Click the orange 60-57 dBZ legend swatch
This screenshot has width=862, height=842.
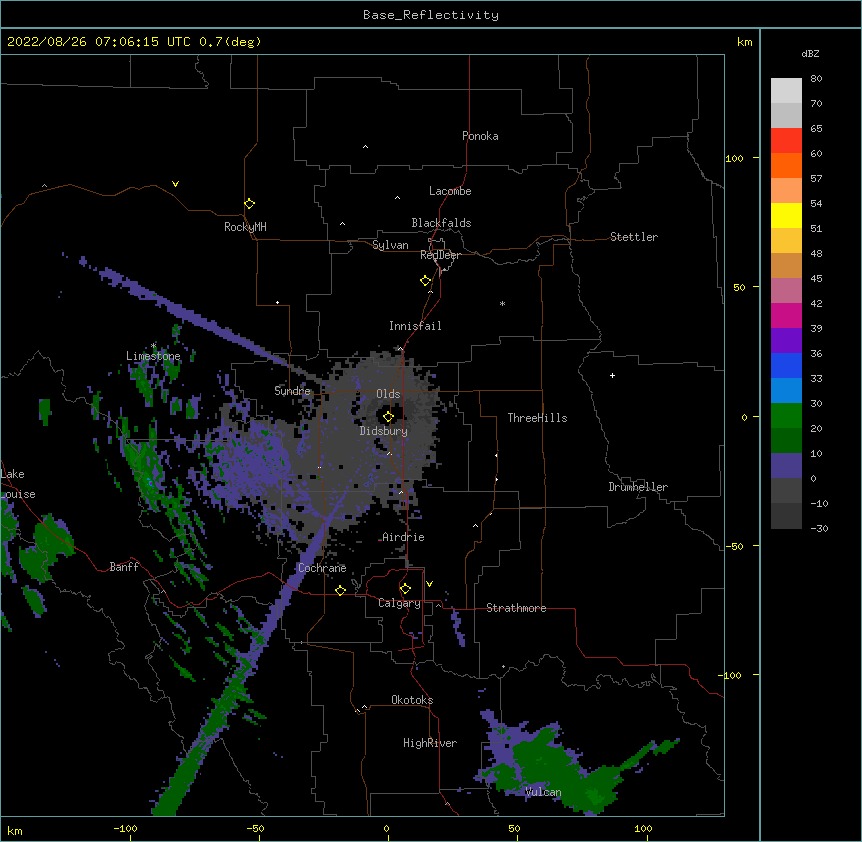786,165
